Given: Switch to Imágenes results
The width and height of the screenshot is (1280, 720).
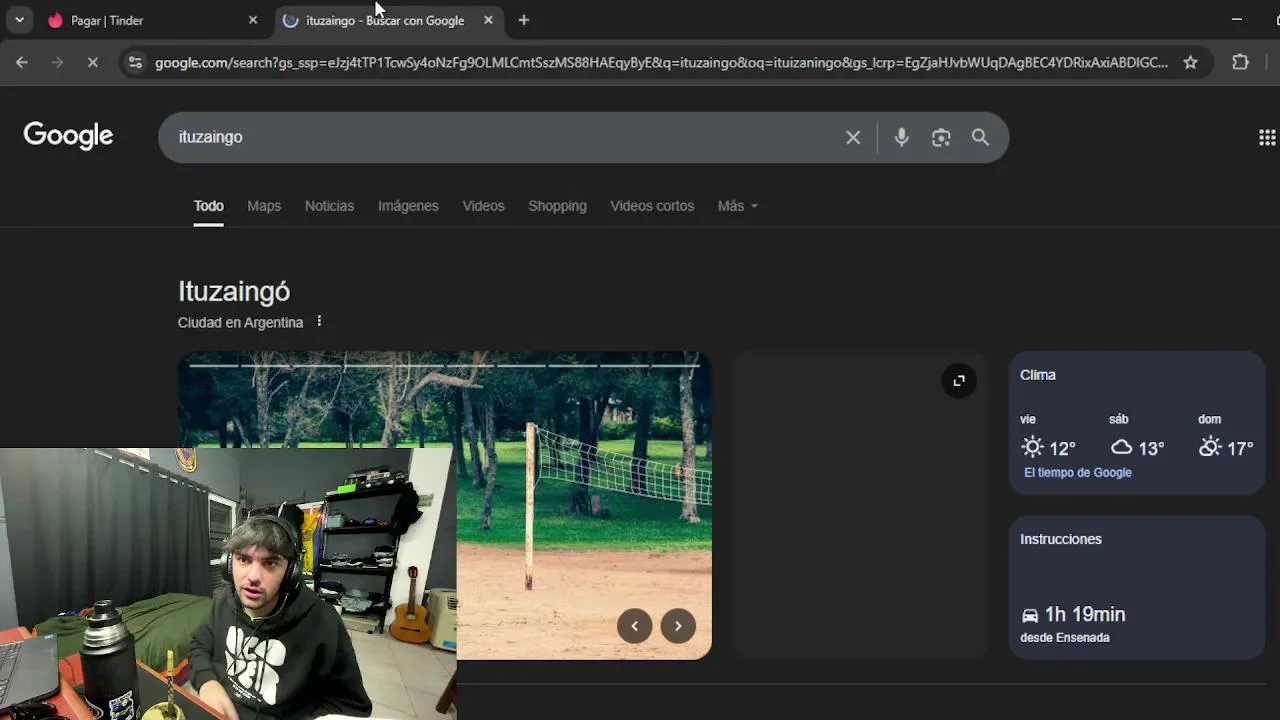Looking at the screenshot, I should pos(408,206).
